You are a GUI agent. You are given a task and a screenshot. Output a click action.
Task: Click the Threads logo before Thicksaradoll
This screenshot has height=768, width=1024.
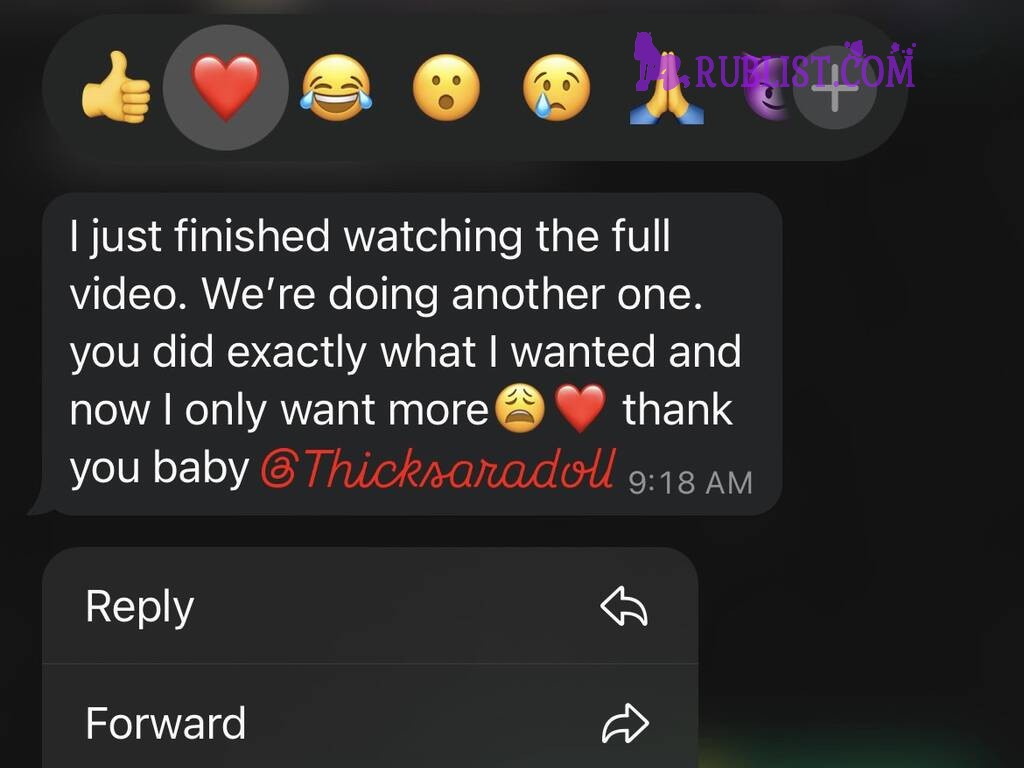278,471
